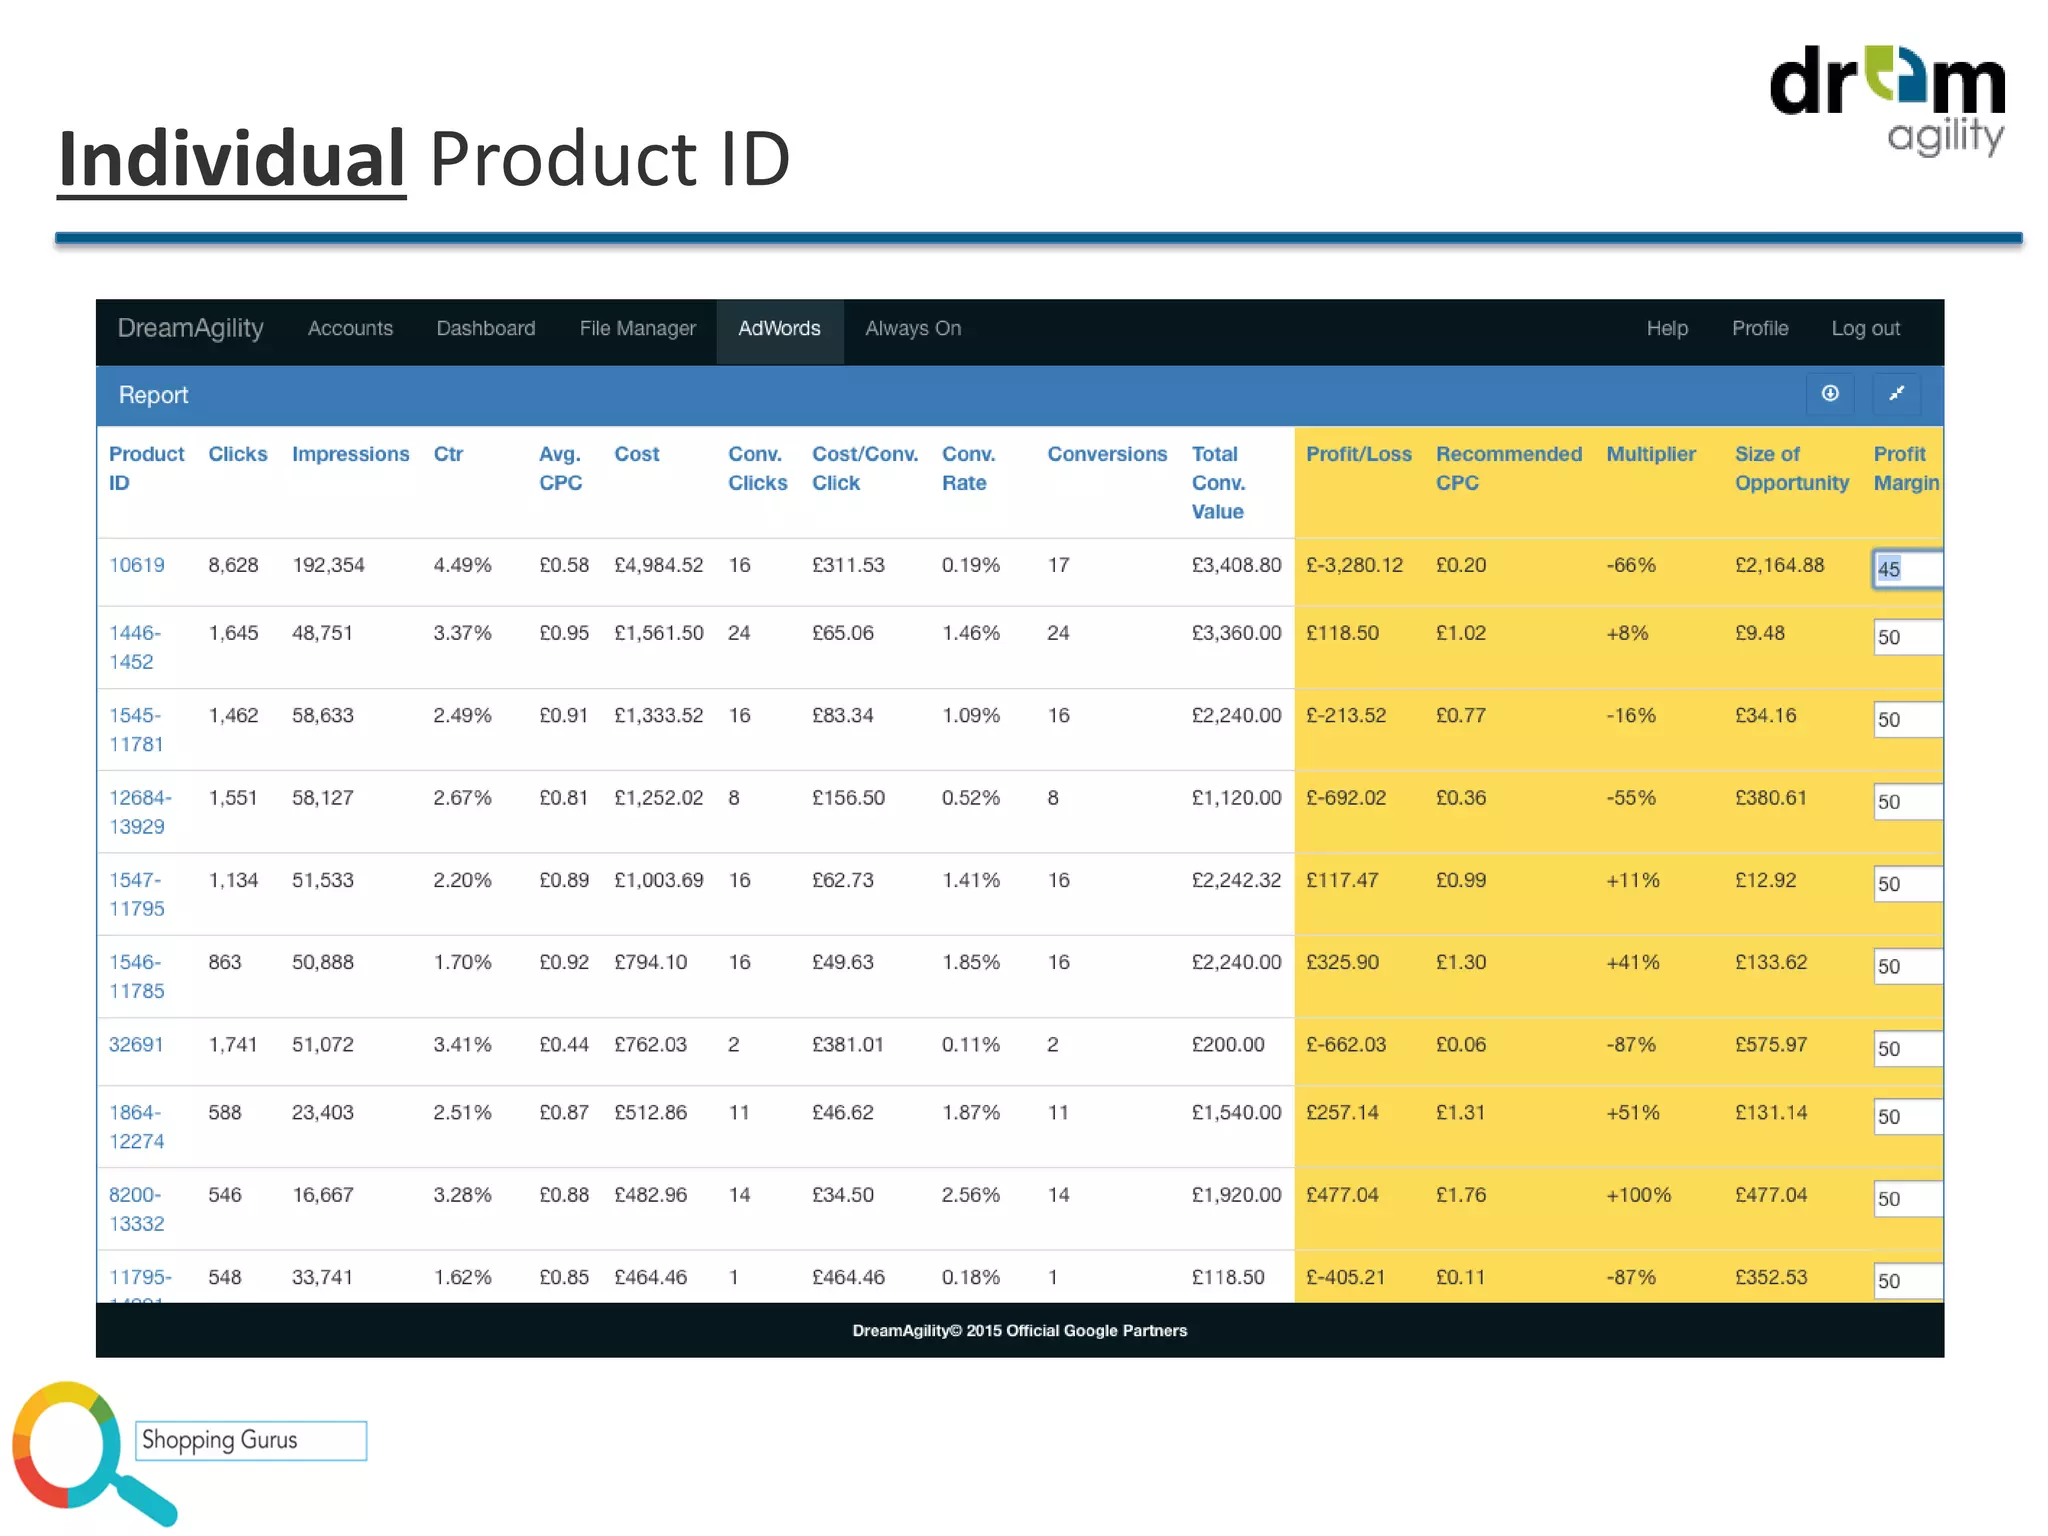The image size is (2048, 1536).
Task: Open the Always On menu item
Action: [x=913, y=328]
